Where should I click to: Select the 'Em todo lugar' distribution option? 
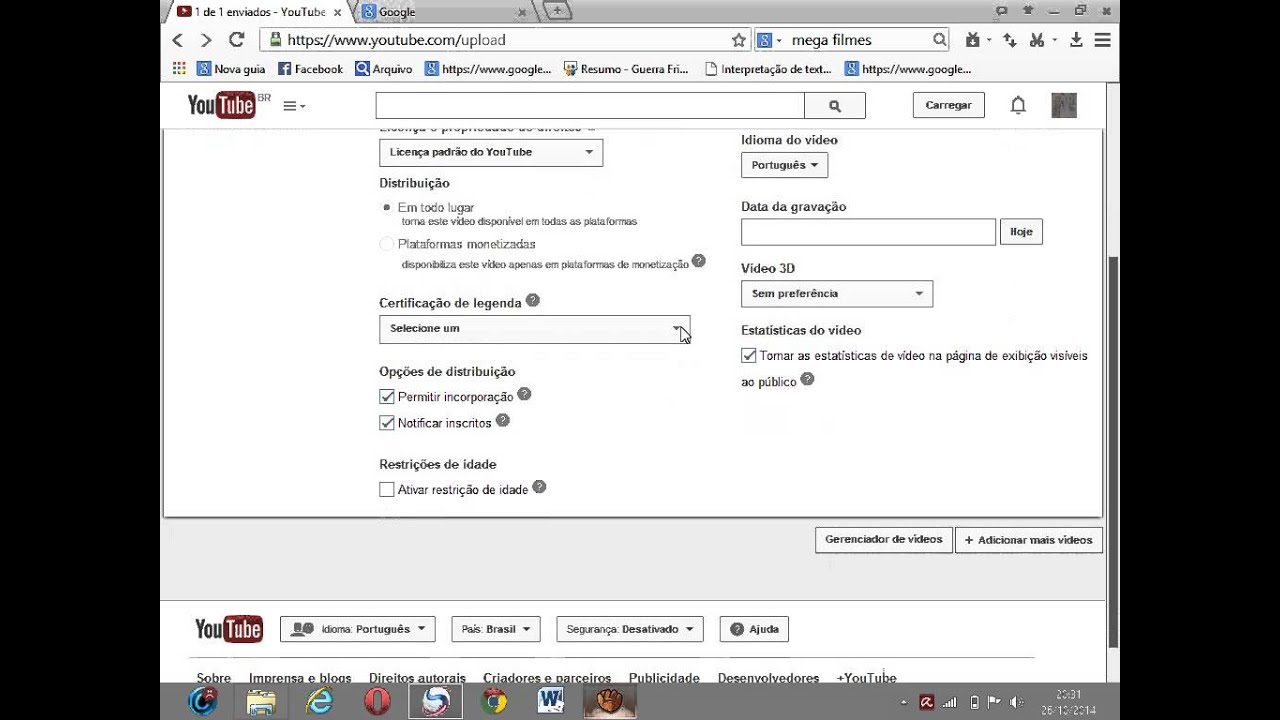tap(387, 207)
